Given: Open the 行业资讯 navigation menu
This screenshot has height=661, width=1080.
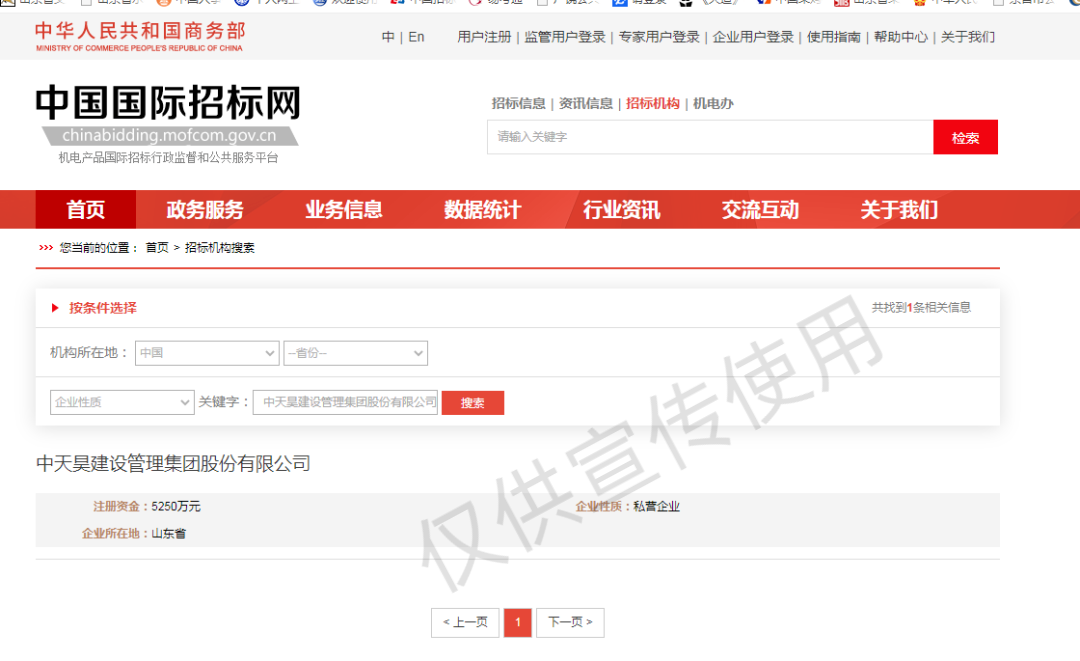Looking at the screenshot, I should coord(621,209).
